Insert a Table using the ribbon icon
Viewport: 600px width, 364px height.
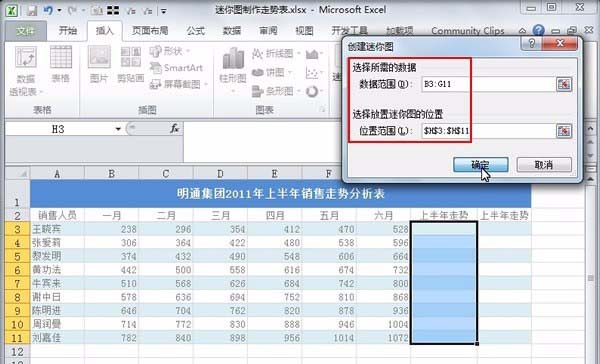[x=61, y=64]
